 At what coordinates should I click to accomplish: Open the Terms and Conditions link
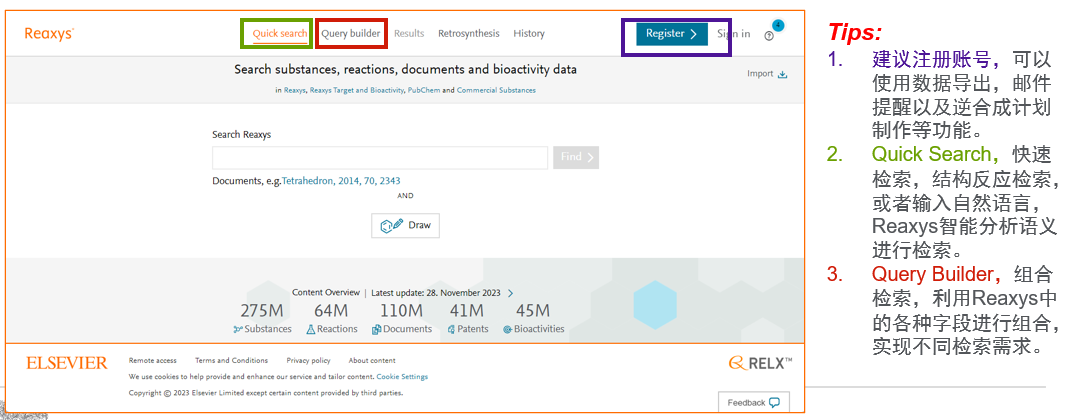tap(231, 360)
